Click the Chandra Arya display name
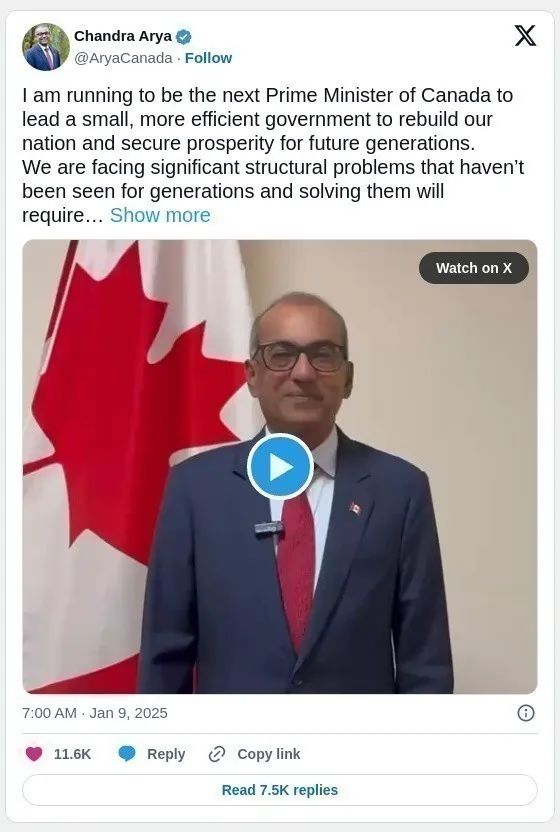Image resolution: width=560 pixels, height=832 pixels. (123, 36)
